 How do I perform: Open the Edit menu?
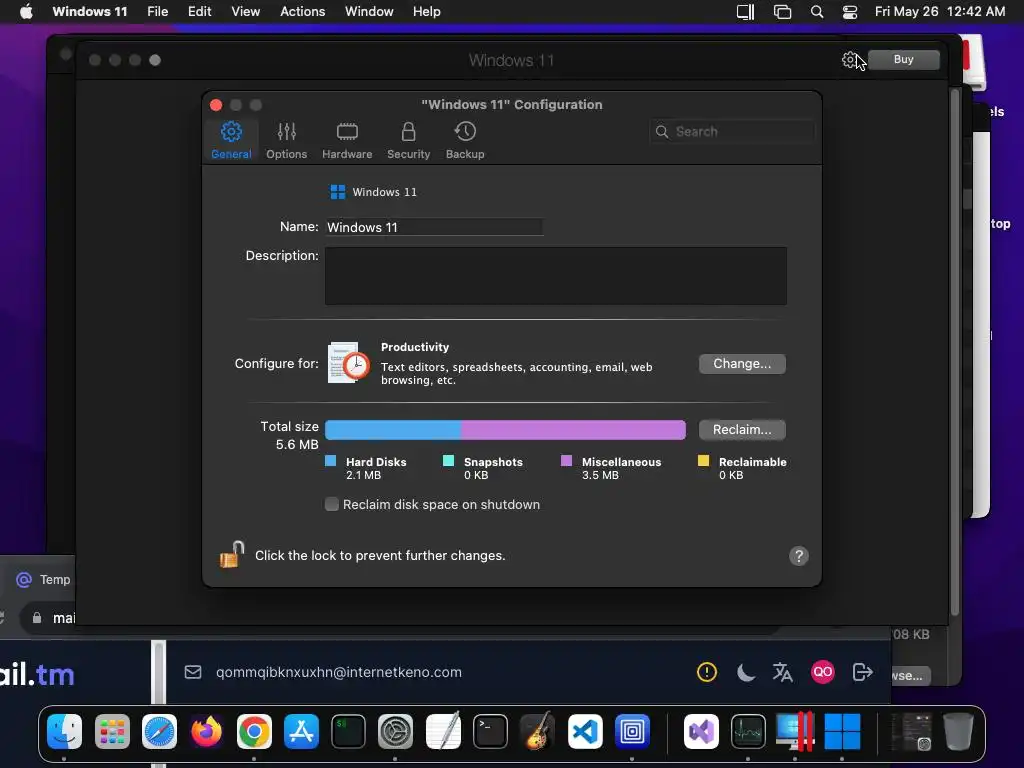[x=199, y=12]
